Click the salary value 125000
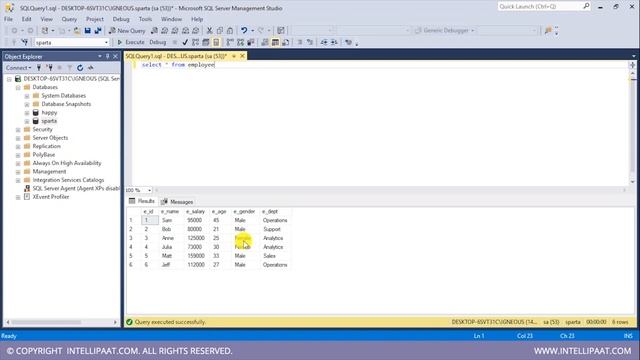Viewport: 640px width, 360px height. coord(196,238)
